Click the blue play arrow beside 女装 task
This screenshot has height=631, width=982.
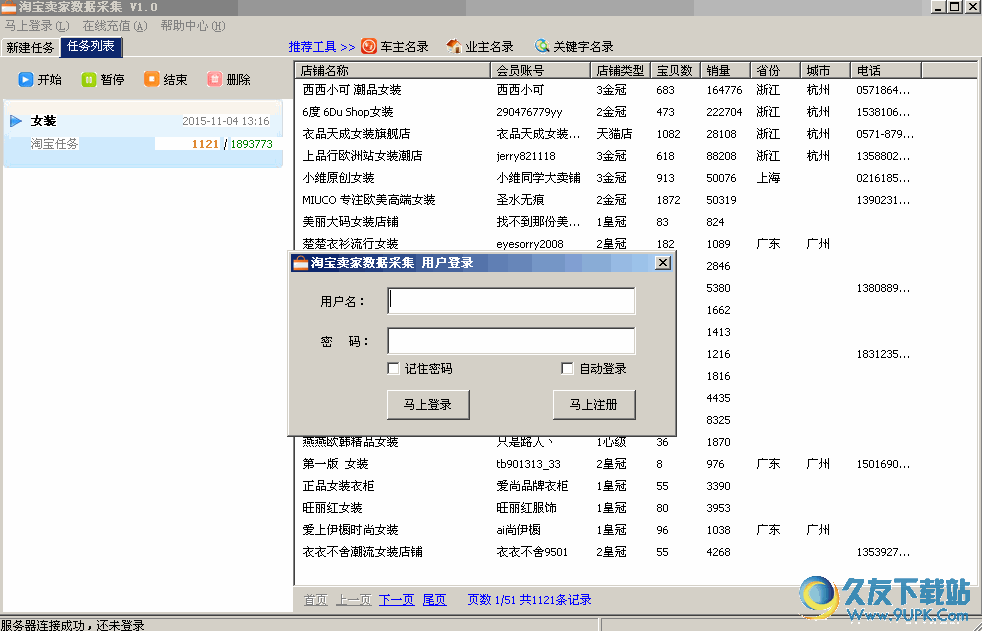point(16,121)
